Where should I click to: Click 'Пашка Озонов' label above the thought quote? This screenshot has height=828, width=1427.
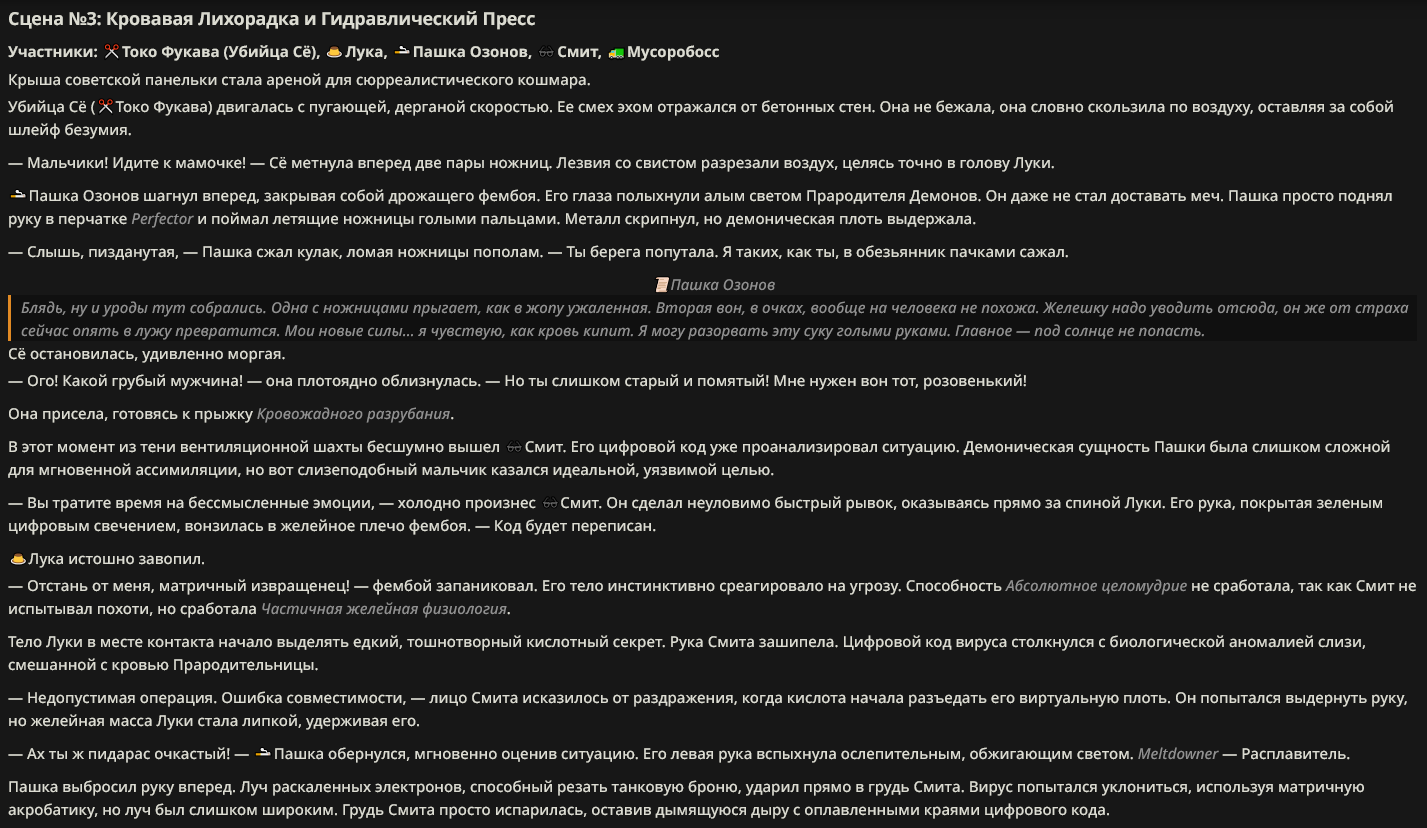coord(723,285)
